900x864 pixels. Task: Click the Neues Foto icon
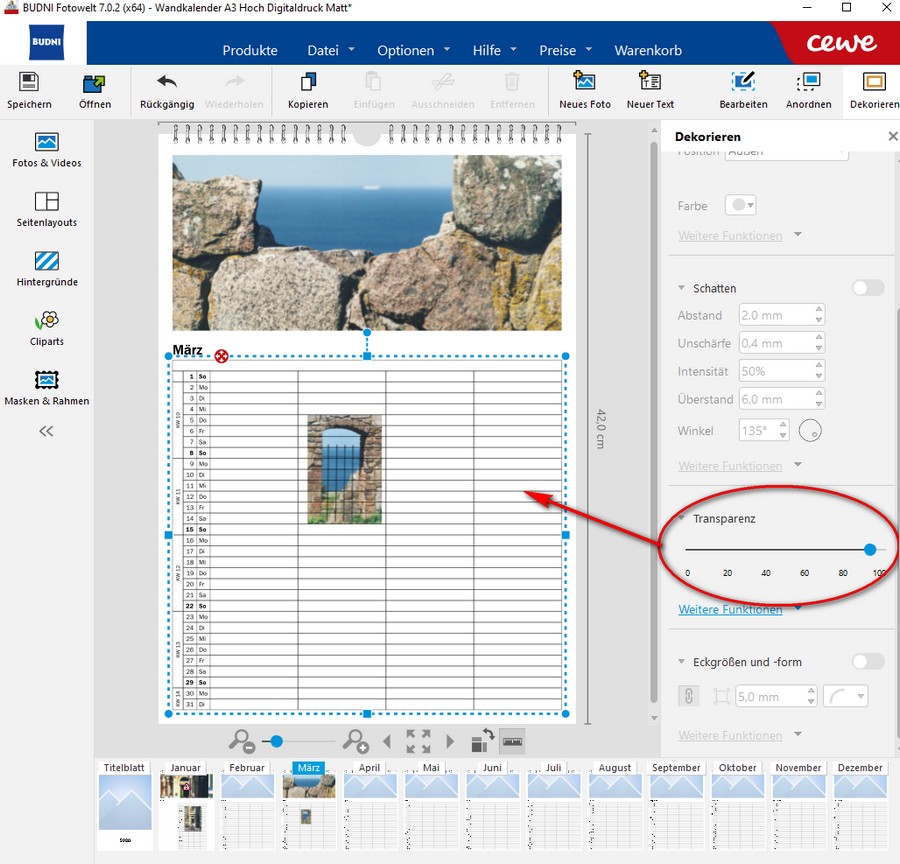pyautogui.click(x=585, y=82)
